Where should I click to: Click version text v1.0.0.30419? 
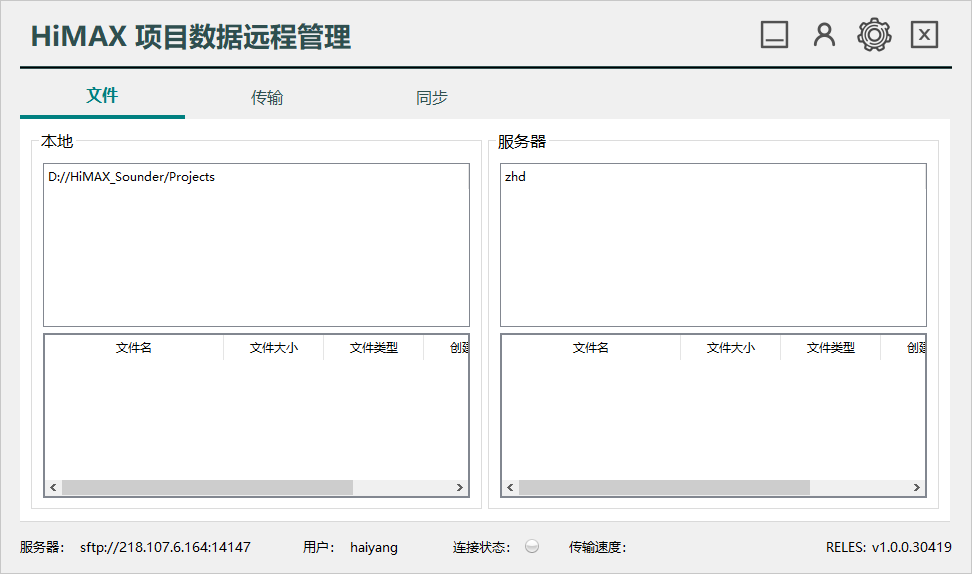coord(911,547)
